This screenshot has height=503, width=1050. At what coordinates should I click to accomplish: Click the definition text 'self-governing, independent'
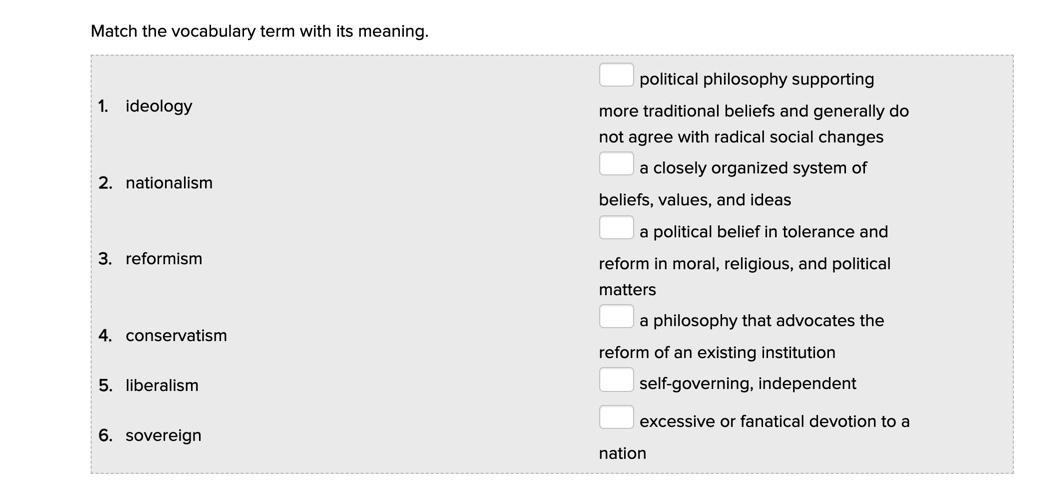click(x=747, y=384)
